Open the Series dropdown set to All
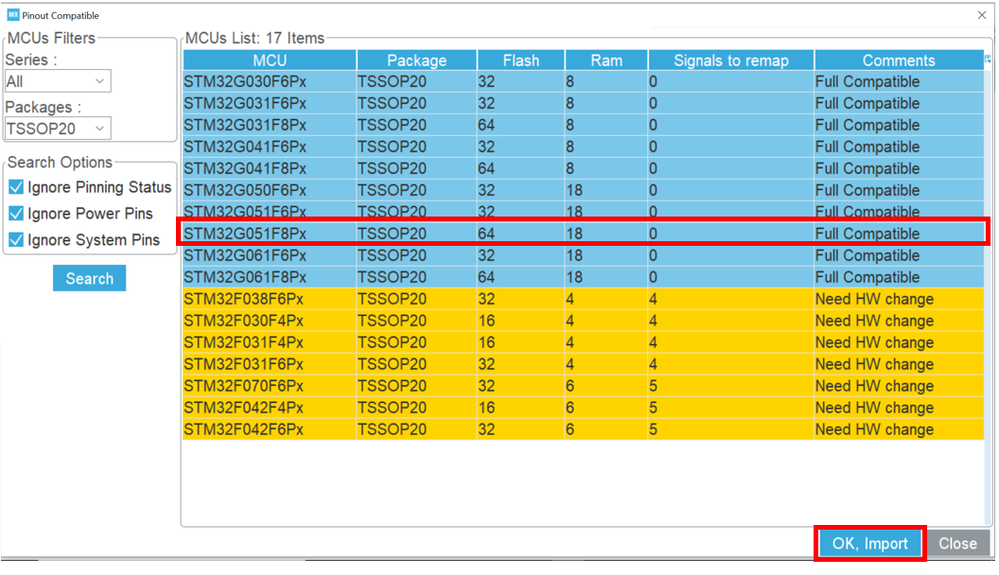The height and width of the screenshot is (575, 999). [57, 82]
